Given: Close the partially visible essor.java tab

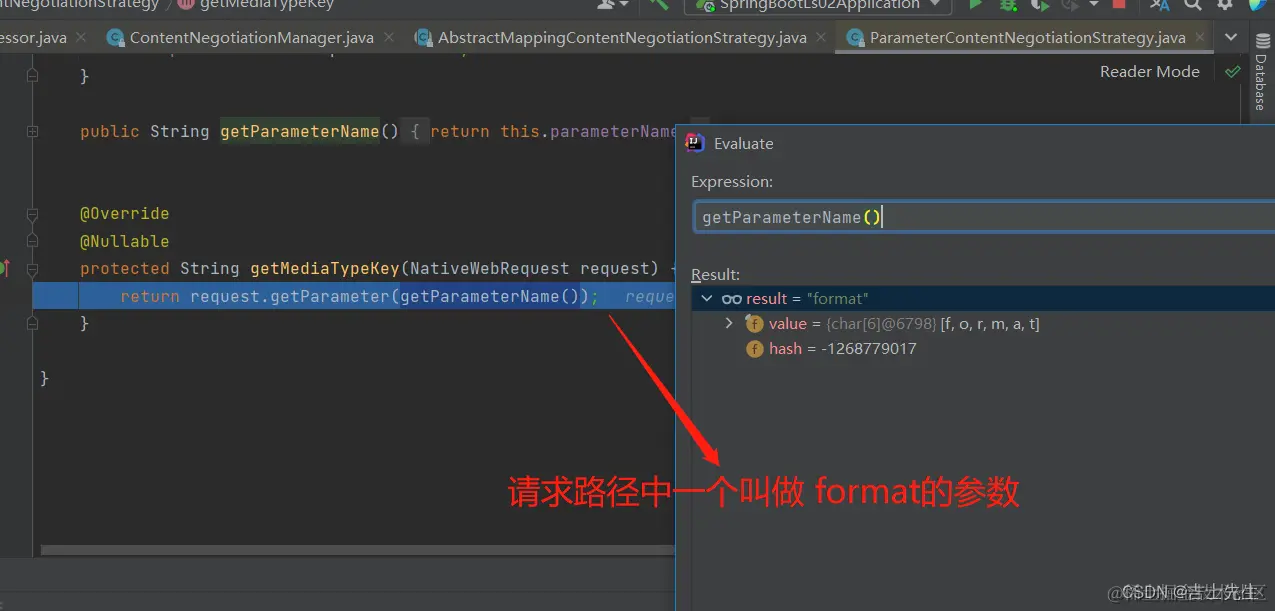Looking at the screenshot, I should (x=82, y=38).
